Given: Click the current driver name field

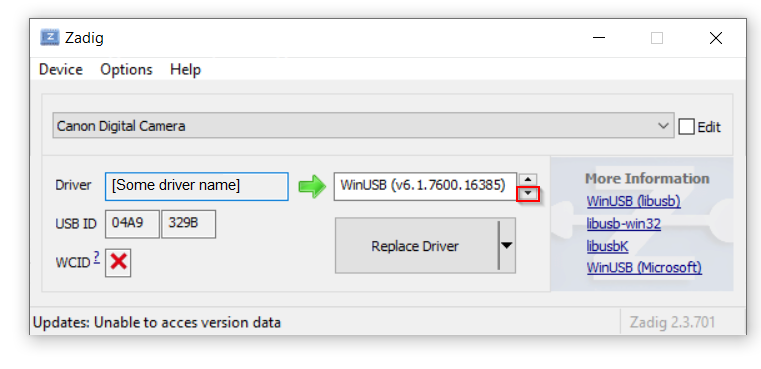Looking at the screenshot, I should click(197, 186).
